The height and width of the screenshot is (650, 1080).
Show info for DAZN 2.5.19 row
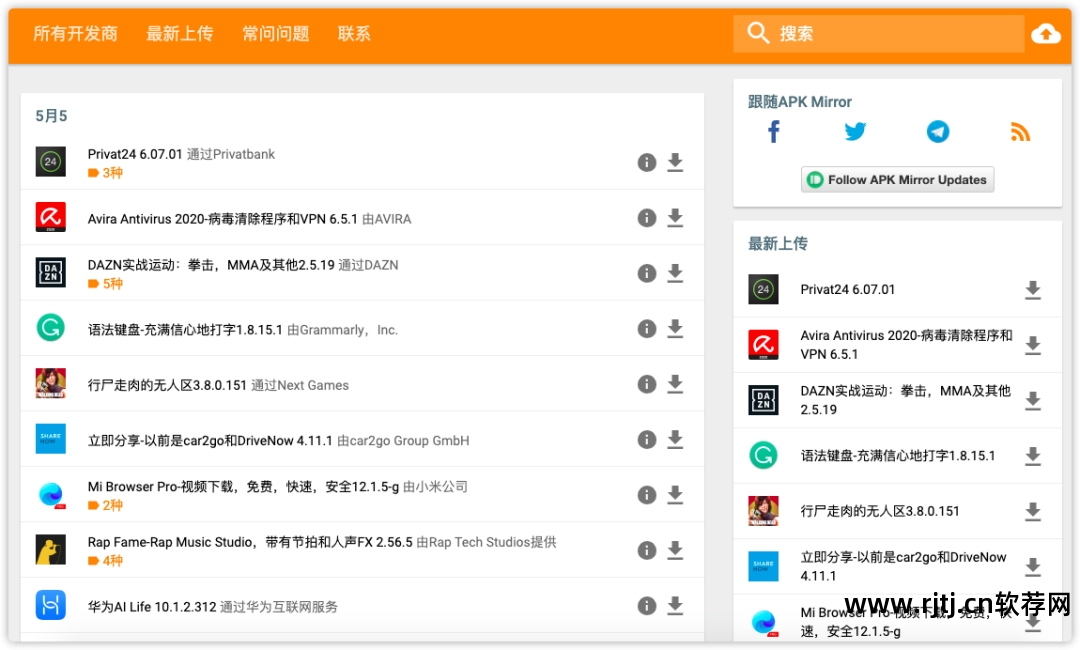(x=646, y=273)
